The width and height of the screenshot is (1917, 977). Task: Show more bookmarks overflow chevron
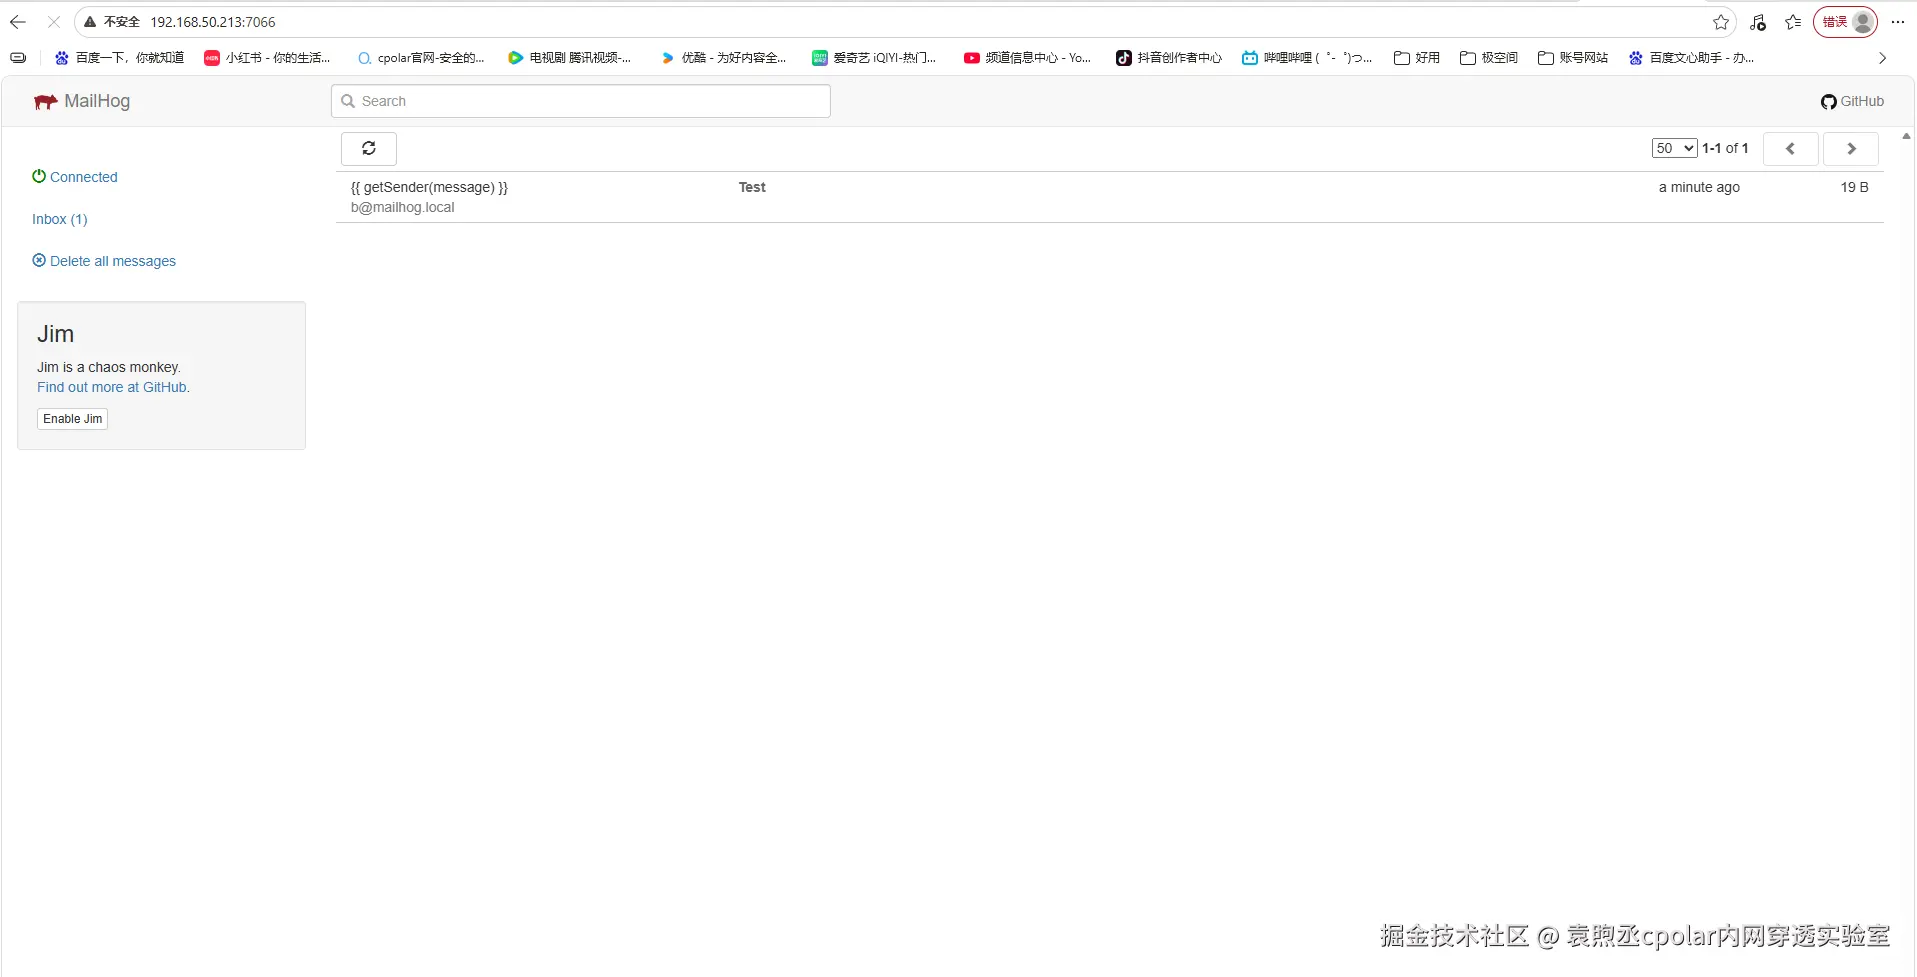[x=1882, y=58]
